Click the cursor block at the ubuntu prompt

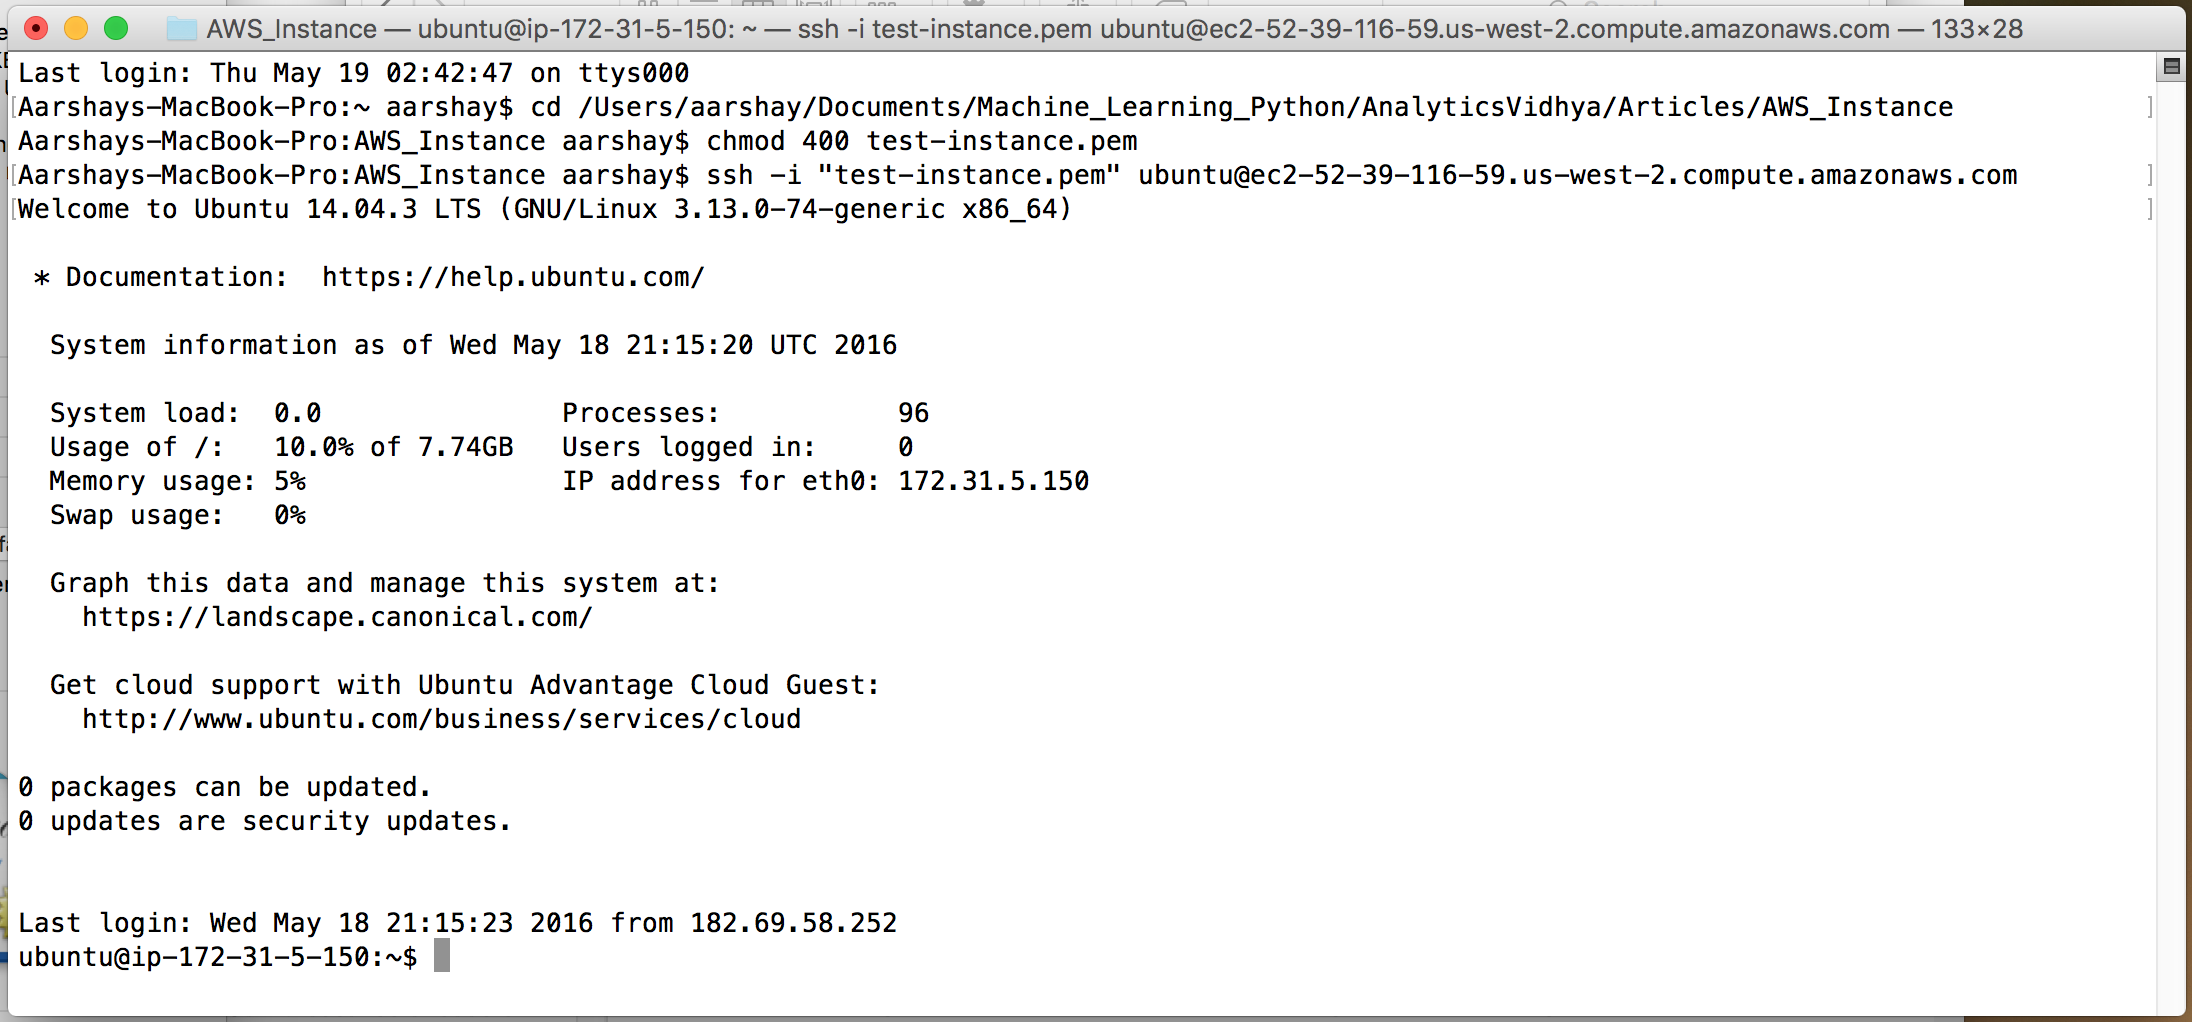click(442, 956)
